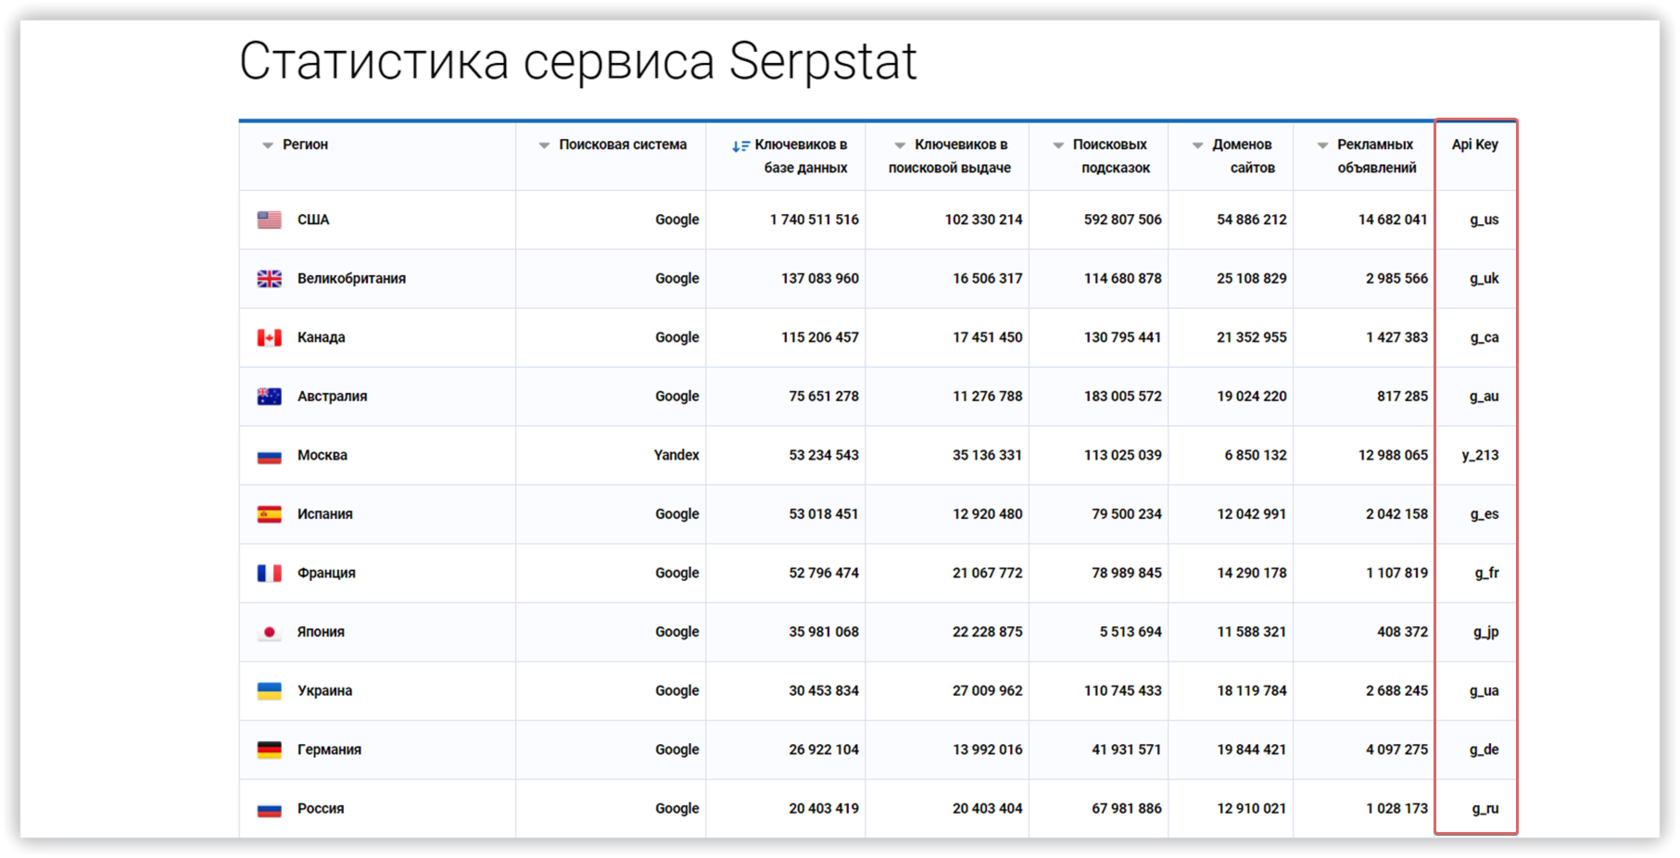
Task: Sort by Доменов сайтов column arrow
Action: (x=1197, y=146)
